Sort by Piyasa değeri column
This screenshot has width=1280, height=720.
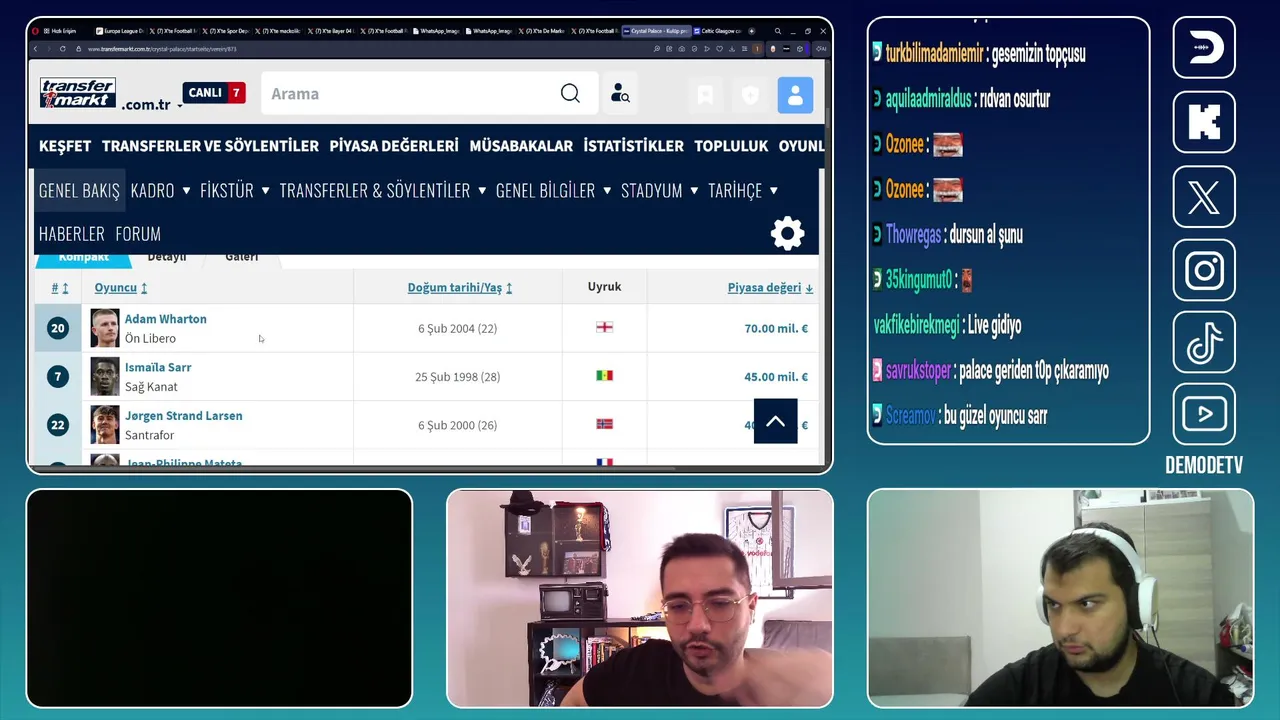coord(770,288)
